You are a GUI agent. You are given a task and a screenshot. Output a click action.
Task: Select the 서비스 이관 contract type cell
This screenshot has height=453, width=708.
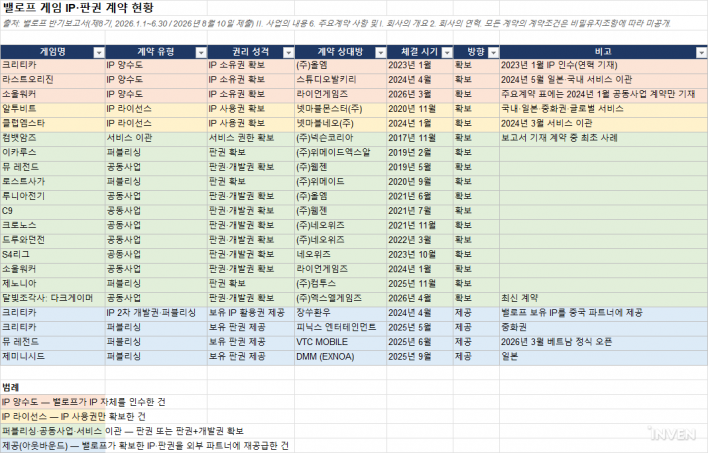[x=156, y=138]
